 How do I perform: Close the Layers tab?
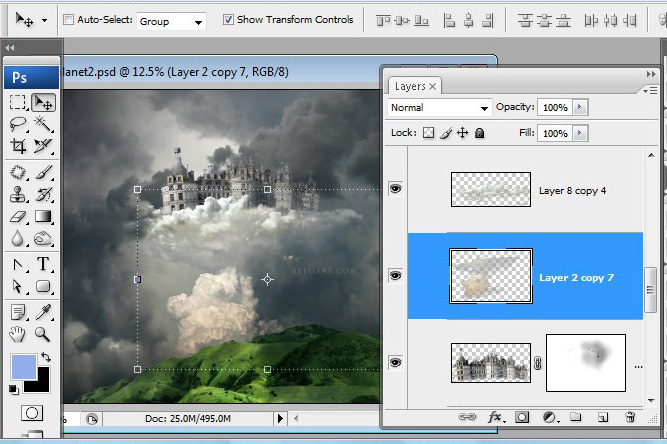[x=433, y=86]
